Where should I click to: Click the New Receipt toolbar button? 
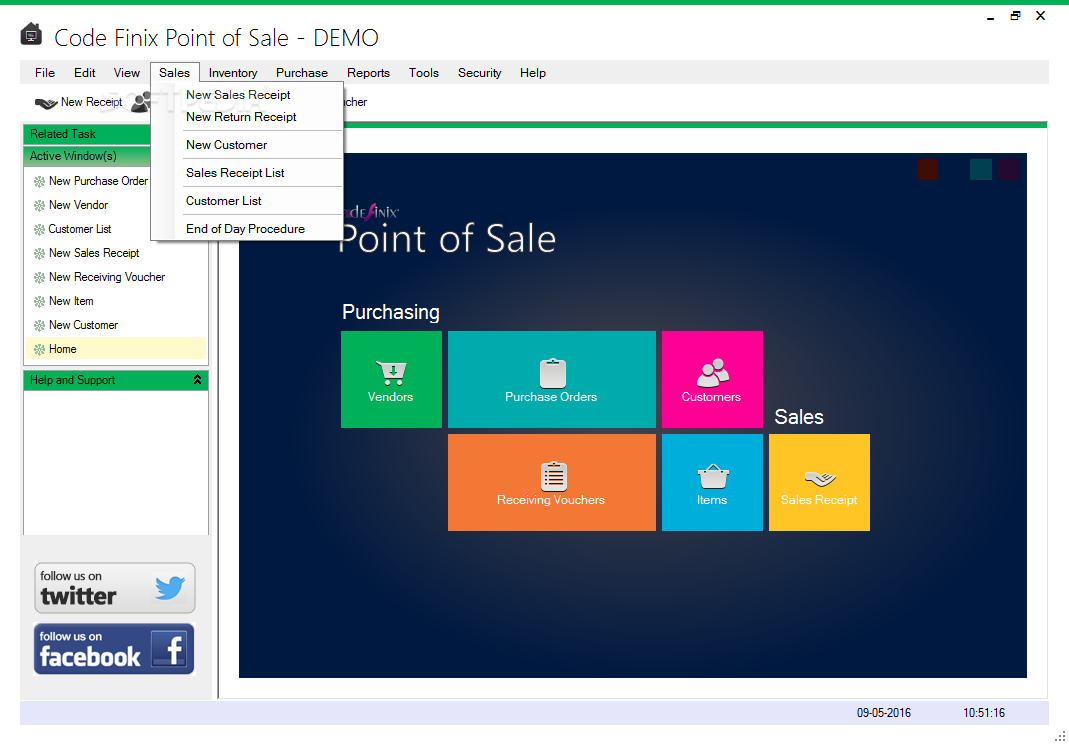point(78,102)
